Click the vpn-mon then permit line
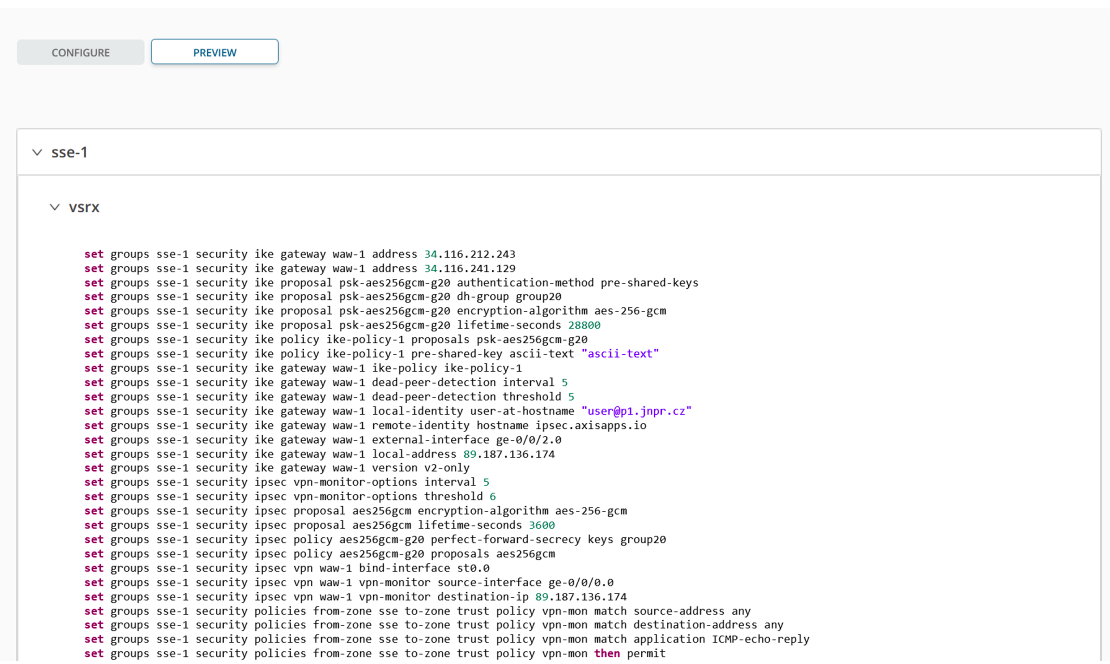Image resolution: width=1110 pixels, height=664 pixels. pos(375,653)
